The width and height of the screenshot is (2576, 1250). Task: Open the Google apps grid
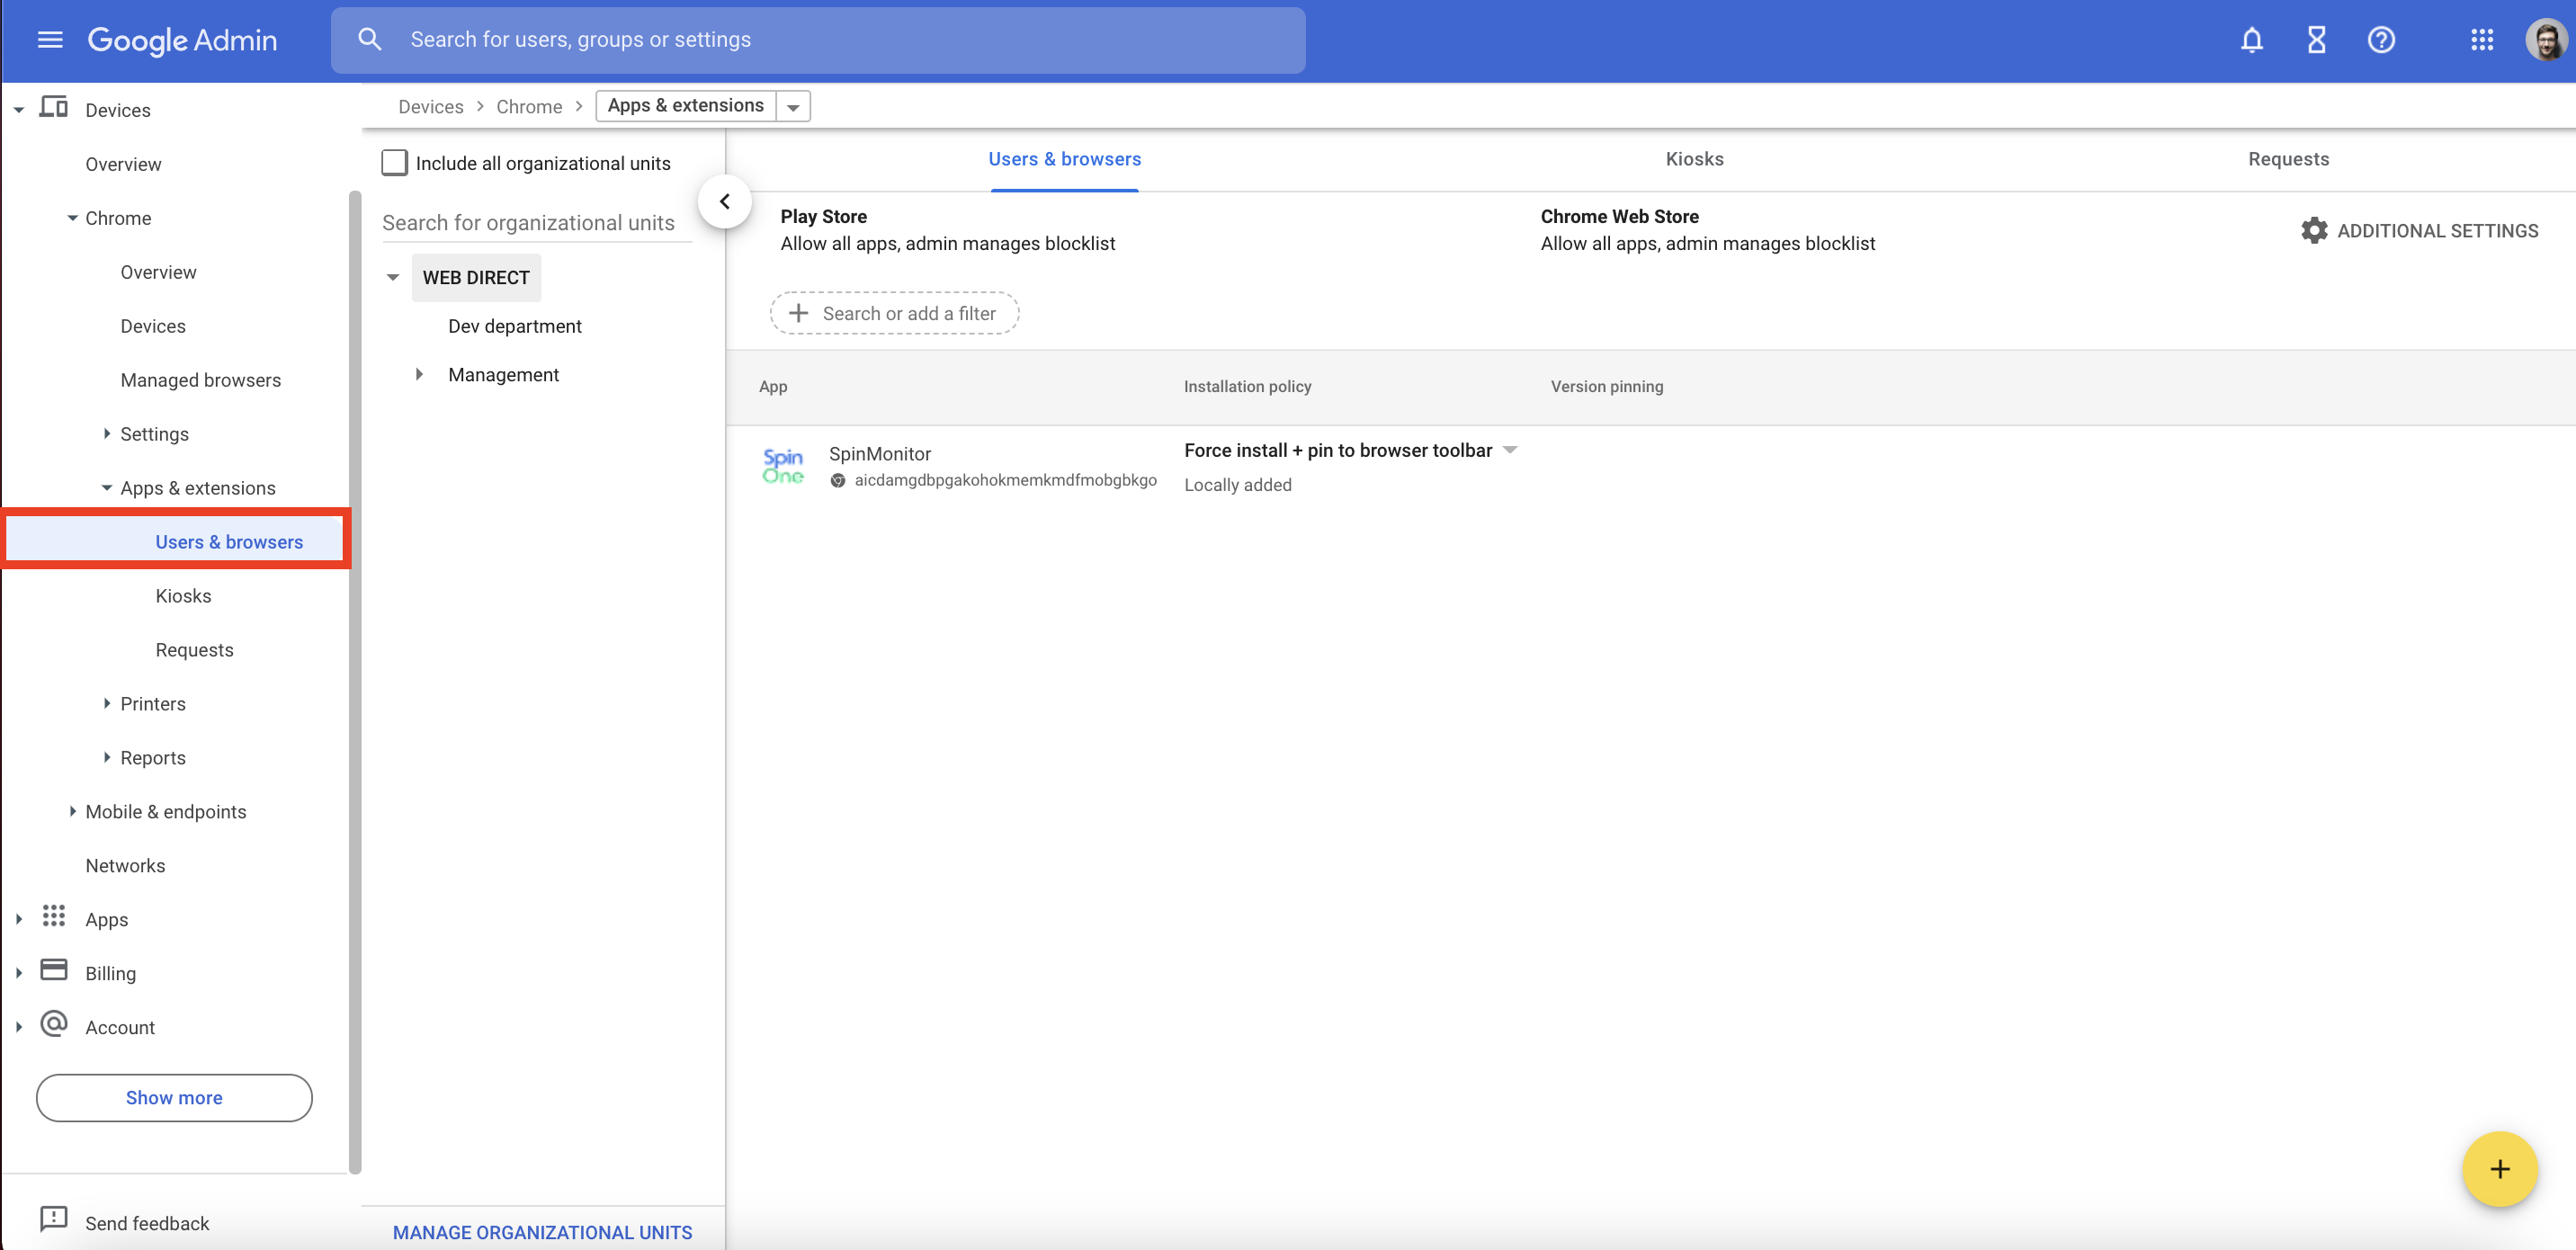point(2481,40)
